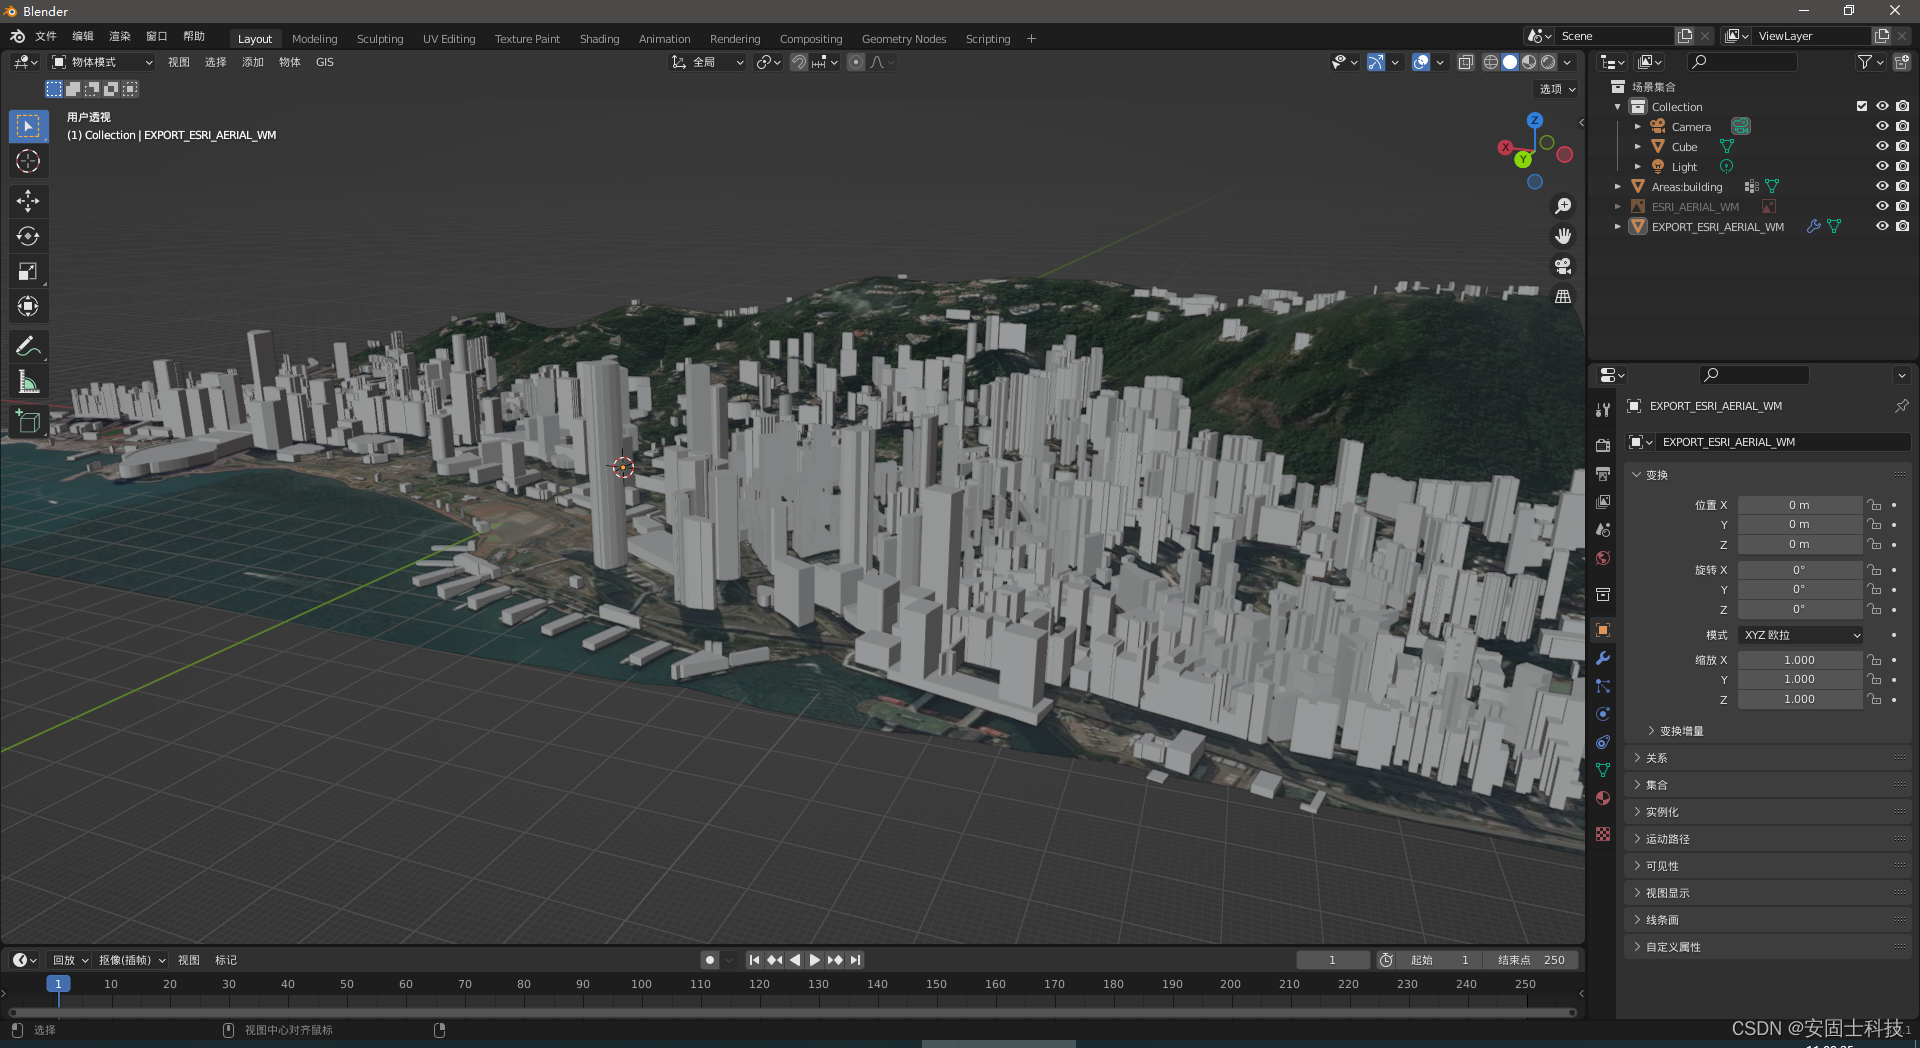Expand the 关系 (Relations) panel
The width and height of the screenshot is (1920, 1048).
tap(1657, 758)
